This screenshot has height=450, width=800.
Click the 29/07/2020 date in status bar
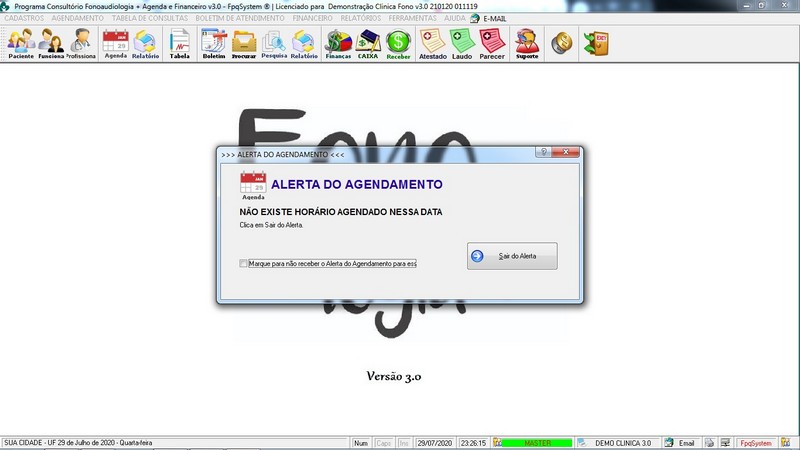click(x=435, y=443)
